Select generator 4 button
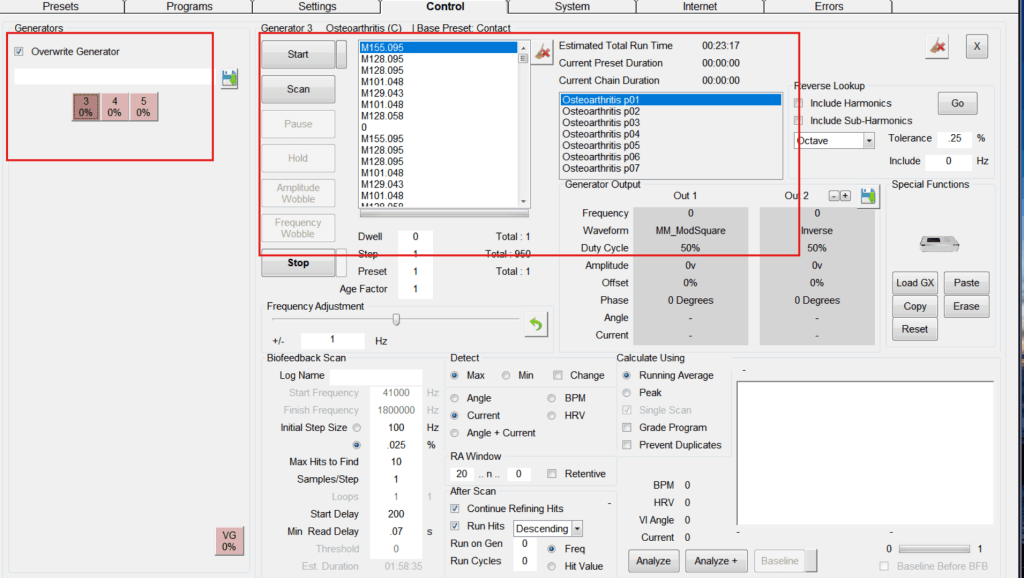Image resolution: width=1024 pixels, height=578 pixels. pyautogui.click(x=115, y=106)
